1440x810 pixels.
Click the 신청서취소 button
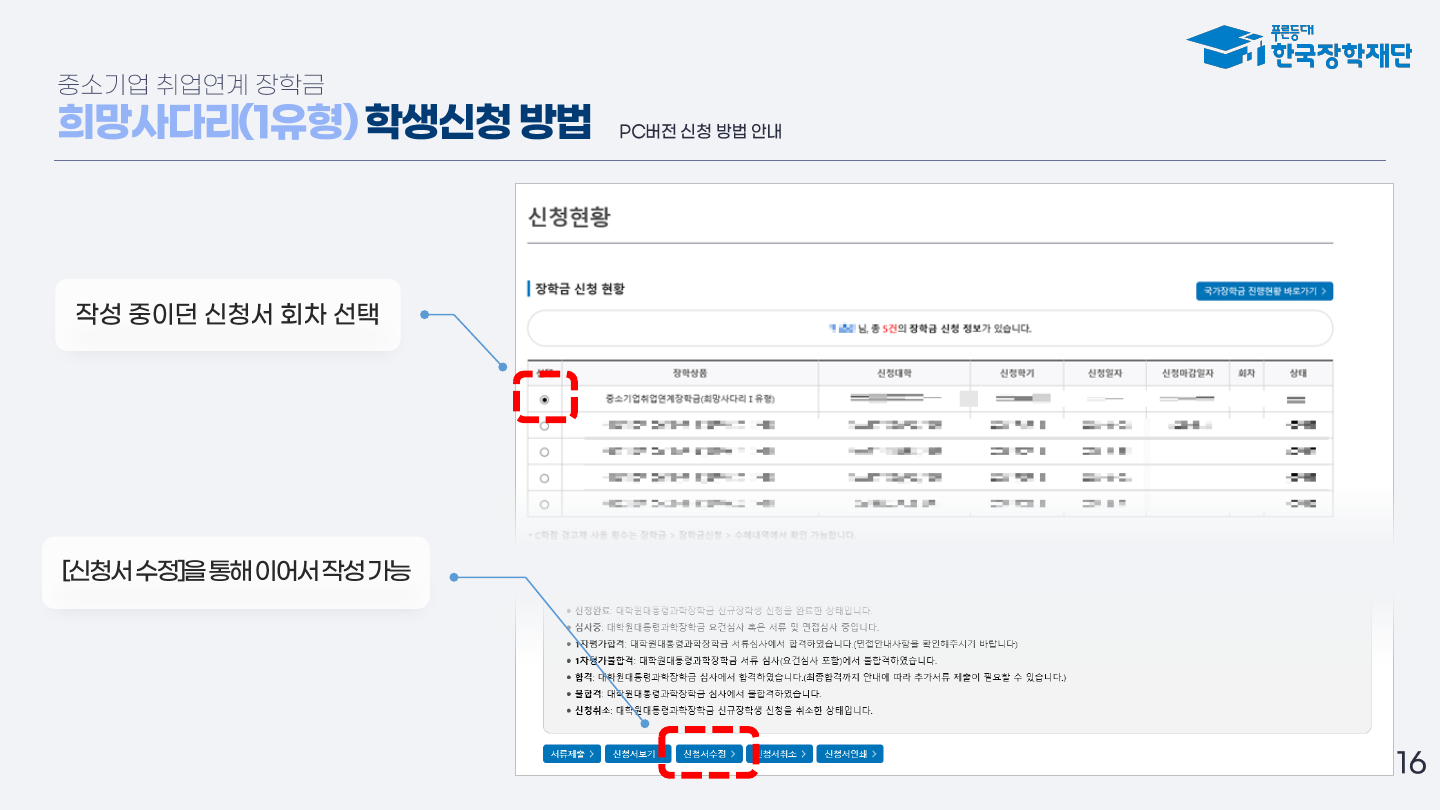point(780,754)
